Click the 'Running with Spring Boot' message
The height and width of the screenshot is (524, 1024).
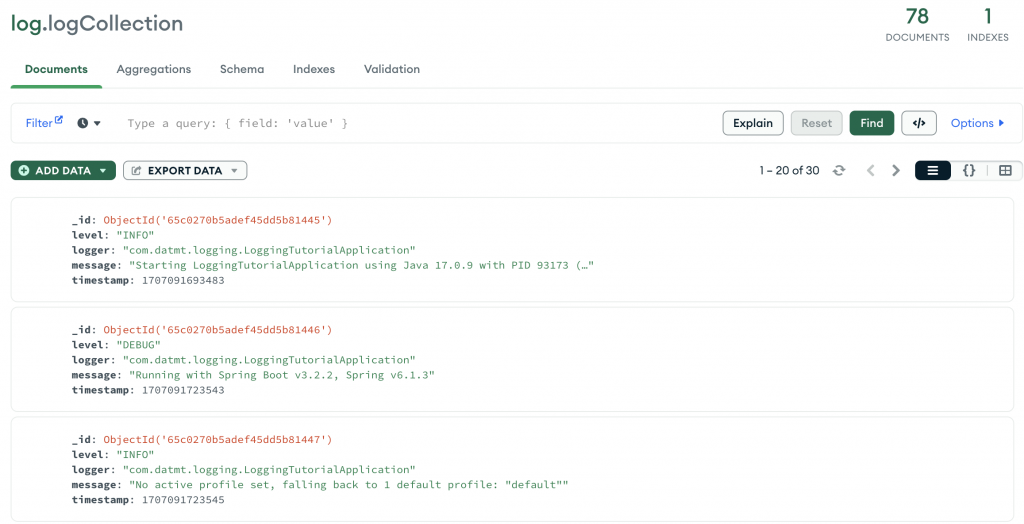click(x=281, y=375)
